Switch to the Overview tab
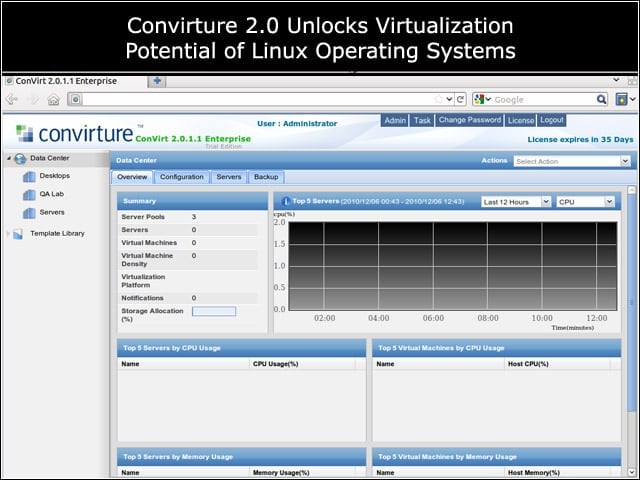 (x=132, y=177)
